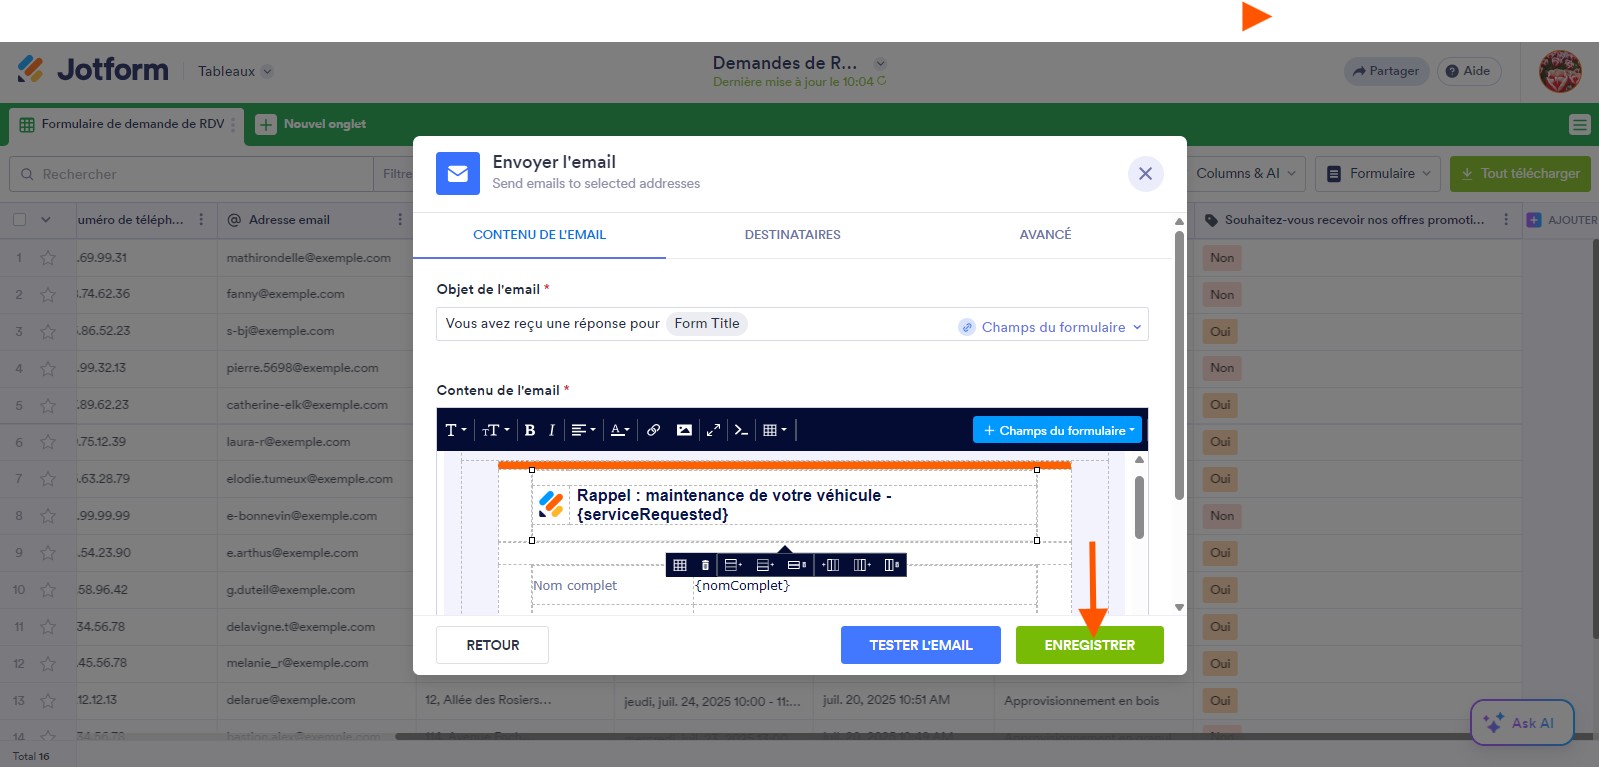Toggle italic formatting in email editor
Screen dimensions: 1599x767
[551, 430]
